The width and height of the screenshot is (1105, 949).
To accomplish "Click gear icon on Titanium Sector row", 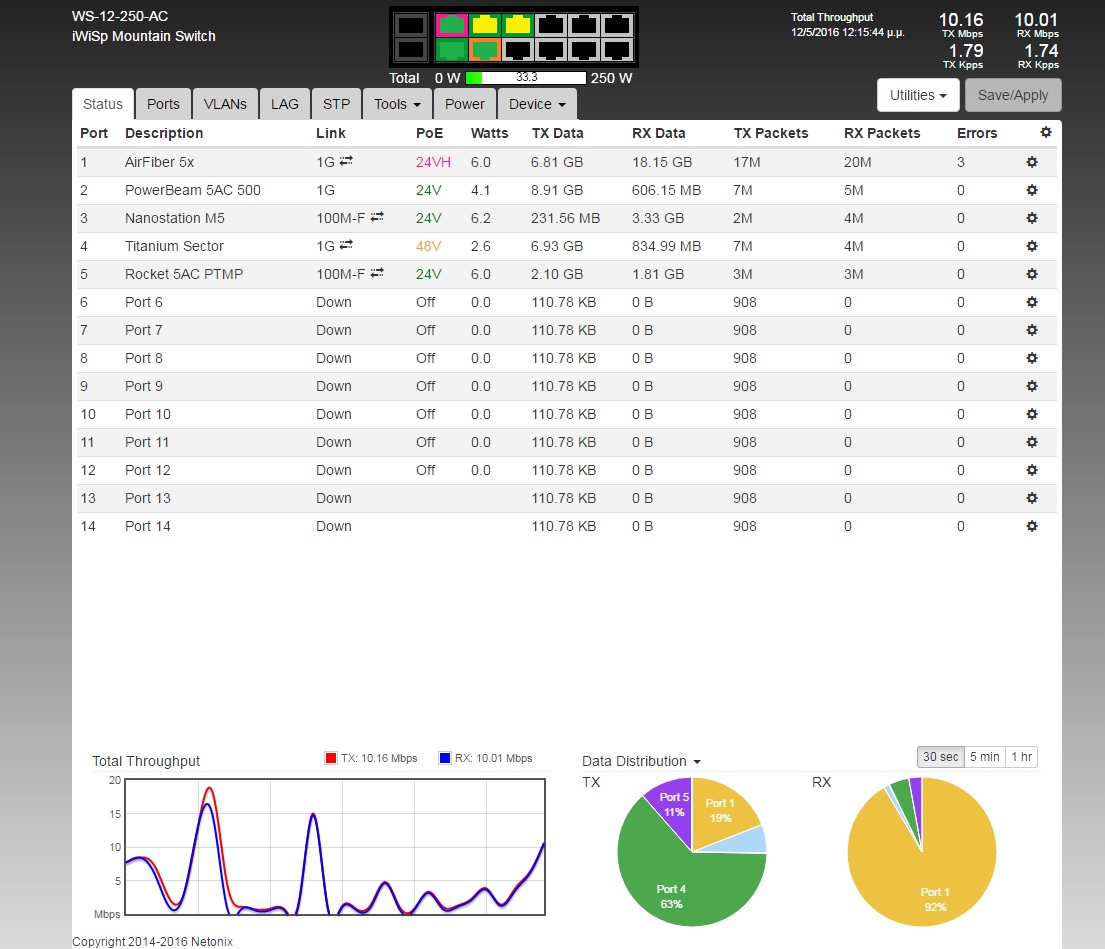I will click(x=1032, y=246).
